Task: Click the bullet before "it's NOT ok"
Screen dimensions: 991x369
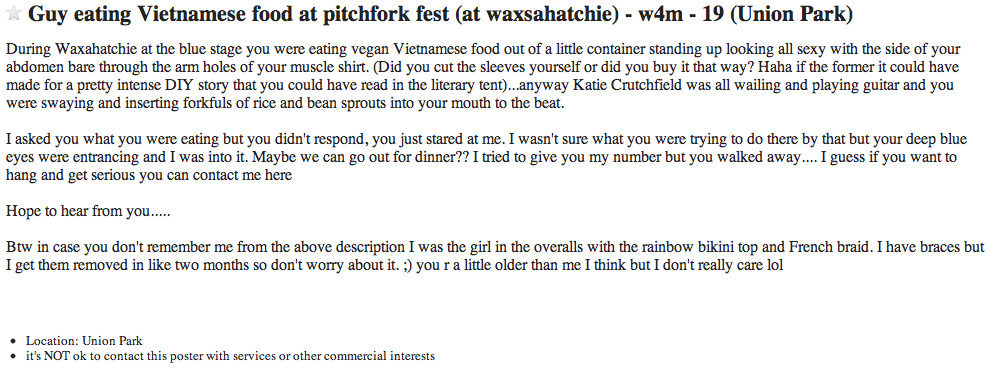Action: point(15,356)
